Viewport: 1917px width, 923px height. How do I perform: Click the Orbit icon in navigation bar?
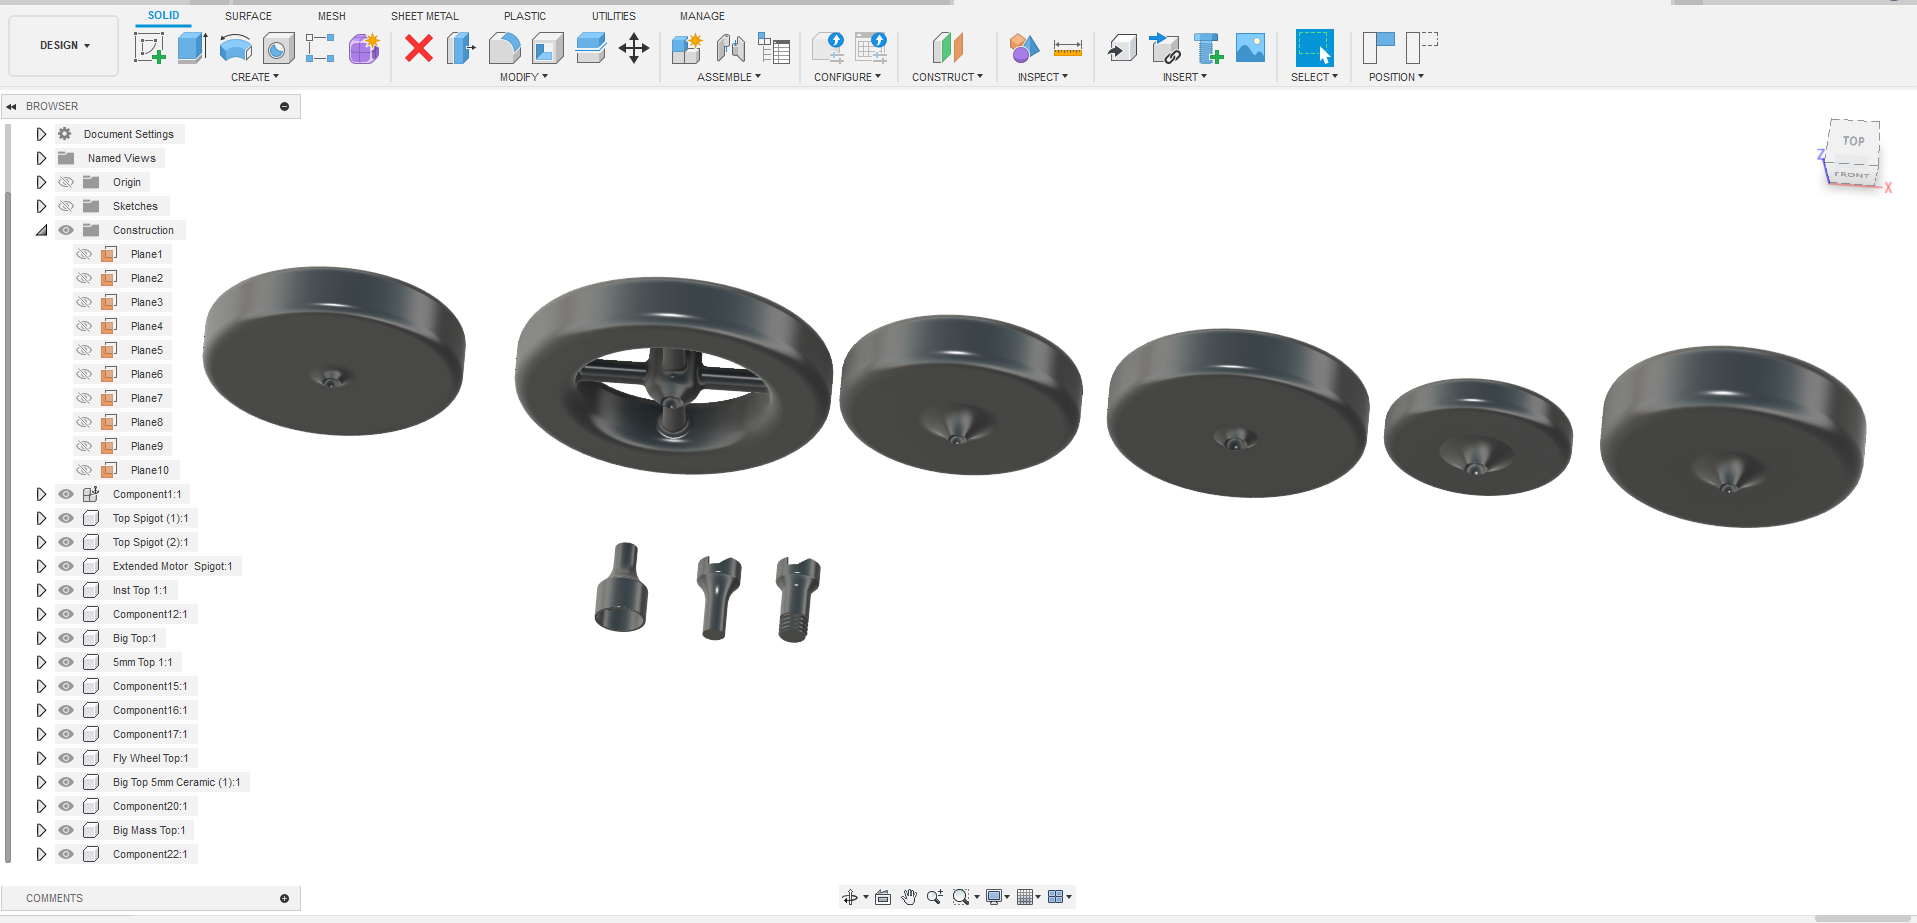(x=850, y=897)
